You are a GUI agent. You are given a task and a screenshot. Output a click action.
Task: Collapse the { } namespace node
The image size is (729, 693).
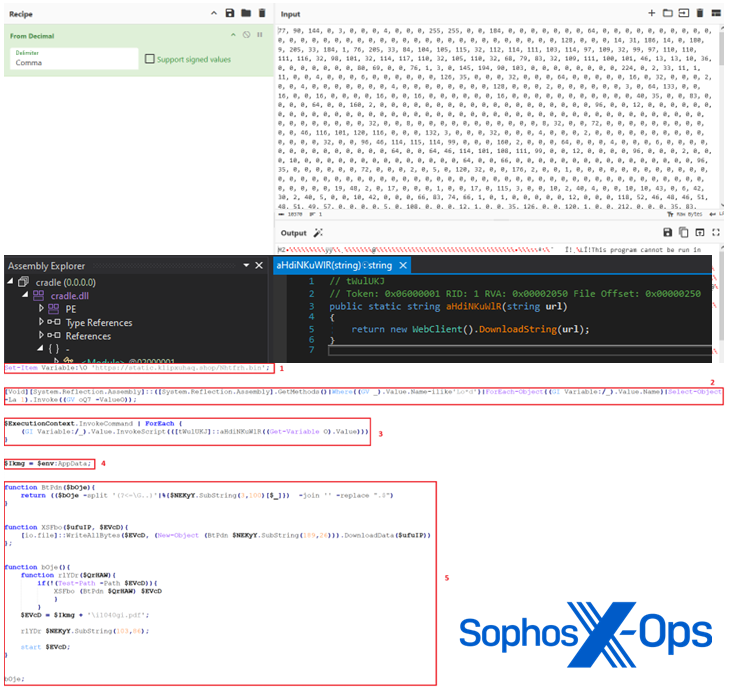tap(40, 348)
